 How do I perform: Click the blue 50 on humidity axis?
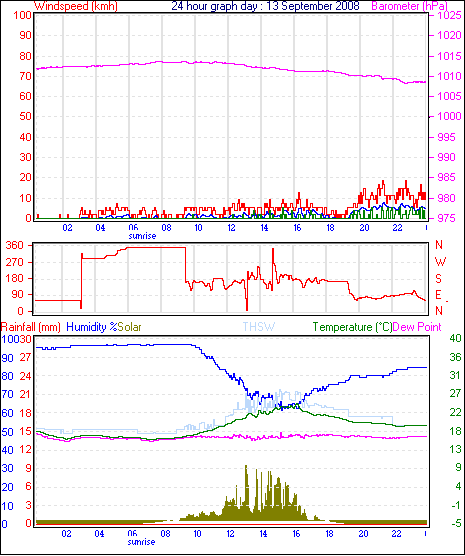(x=7, y=432)
